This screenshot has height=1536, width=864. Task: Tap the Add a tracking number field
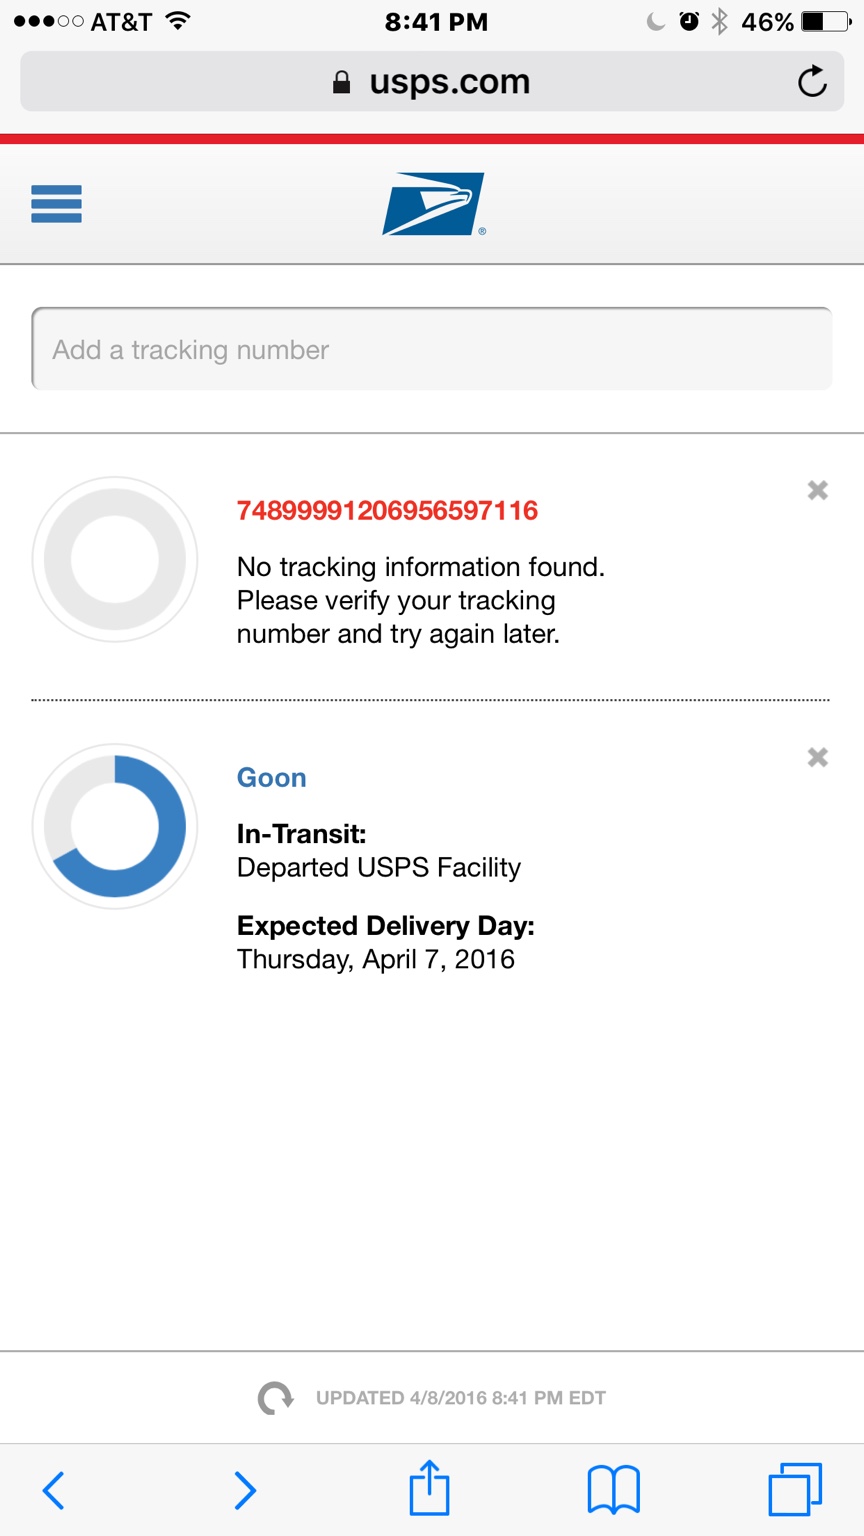[x=432, y=349]
